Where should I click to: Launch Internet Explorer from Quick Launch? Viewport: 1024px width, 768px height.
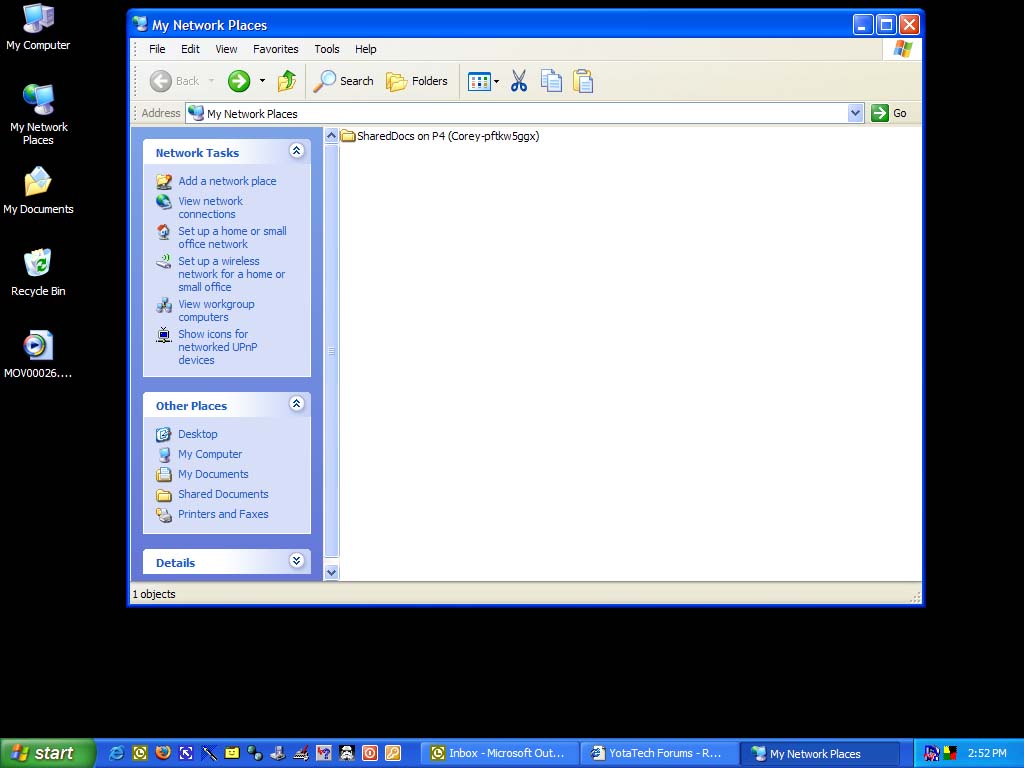117,753
